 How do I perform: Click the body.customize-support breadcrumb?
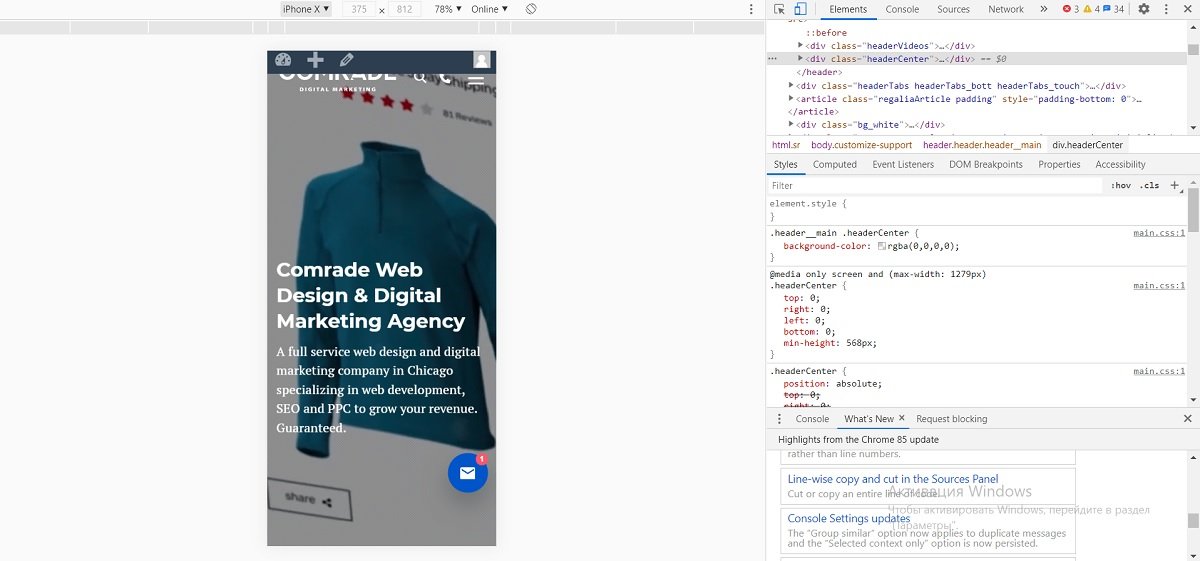click(861, 145)
